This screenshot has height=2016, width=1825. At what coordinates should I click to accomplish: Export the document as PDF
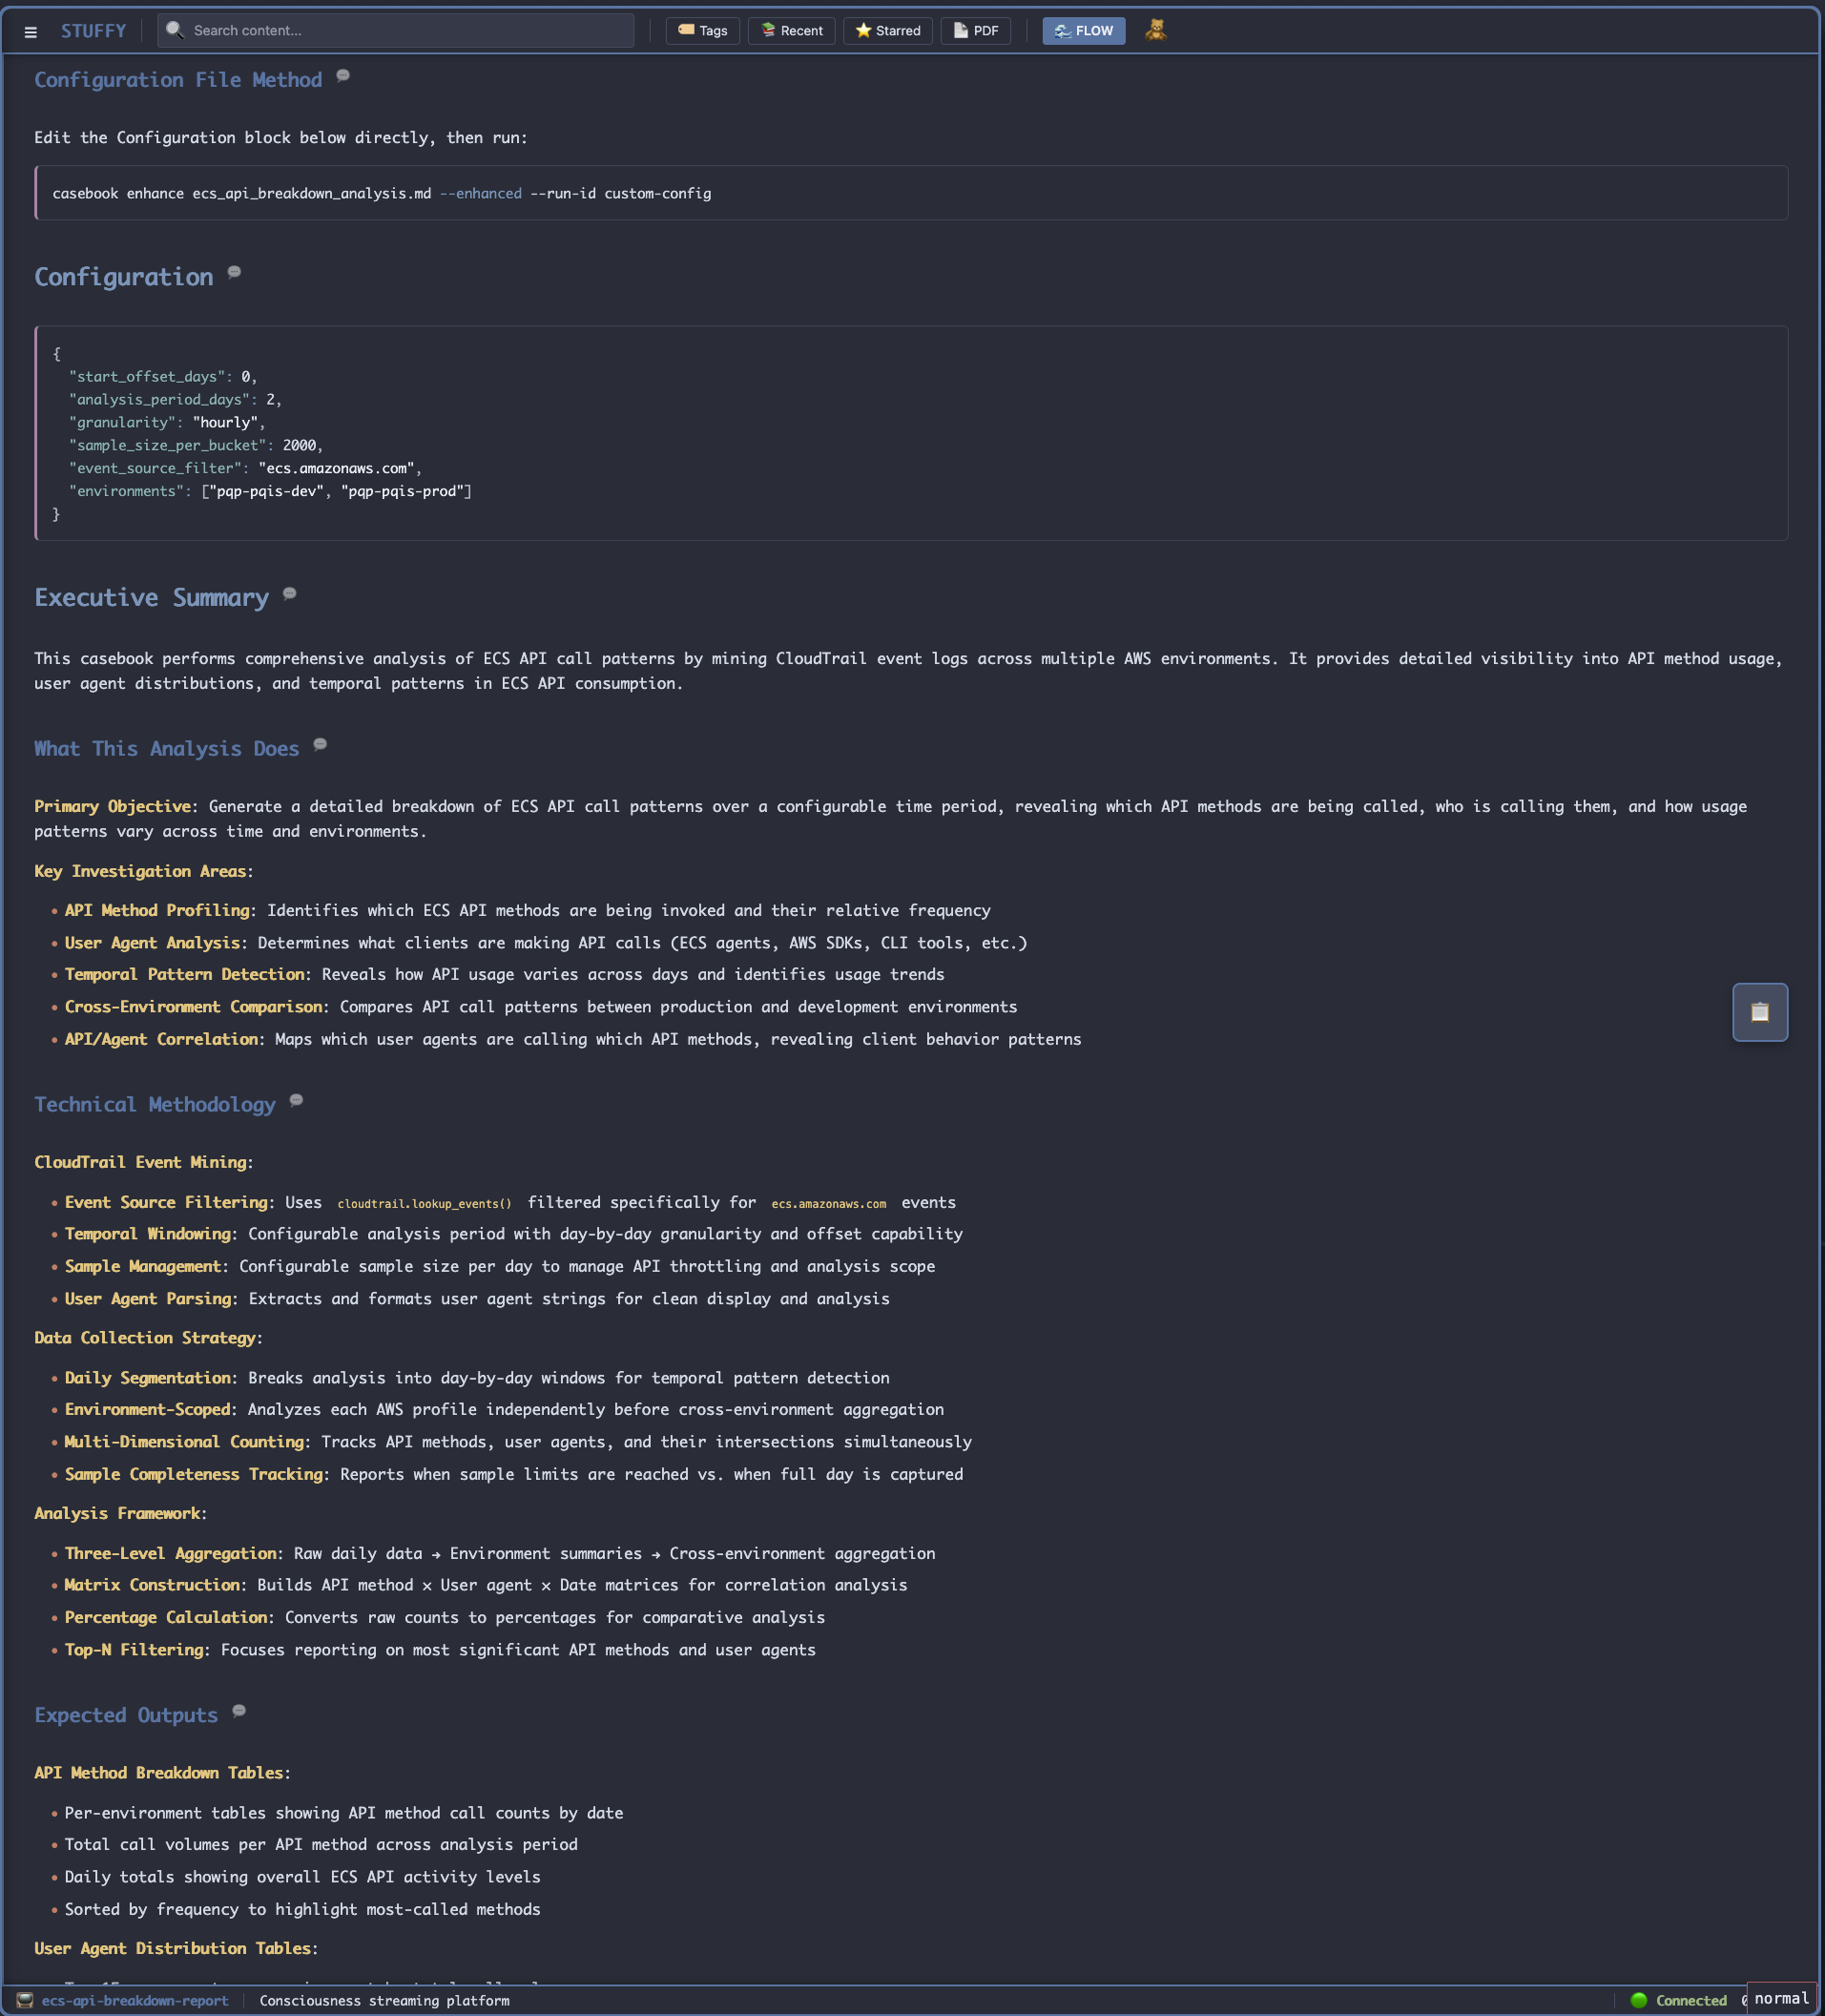975,31
